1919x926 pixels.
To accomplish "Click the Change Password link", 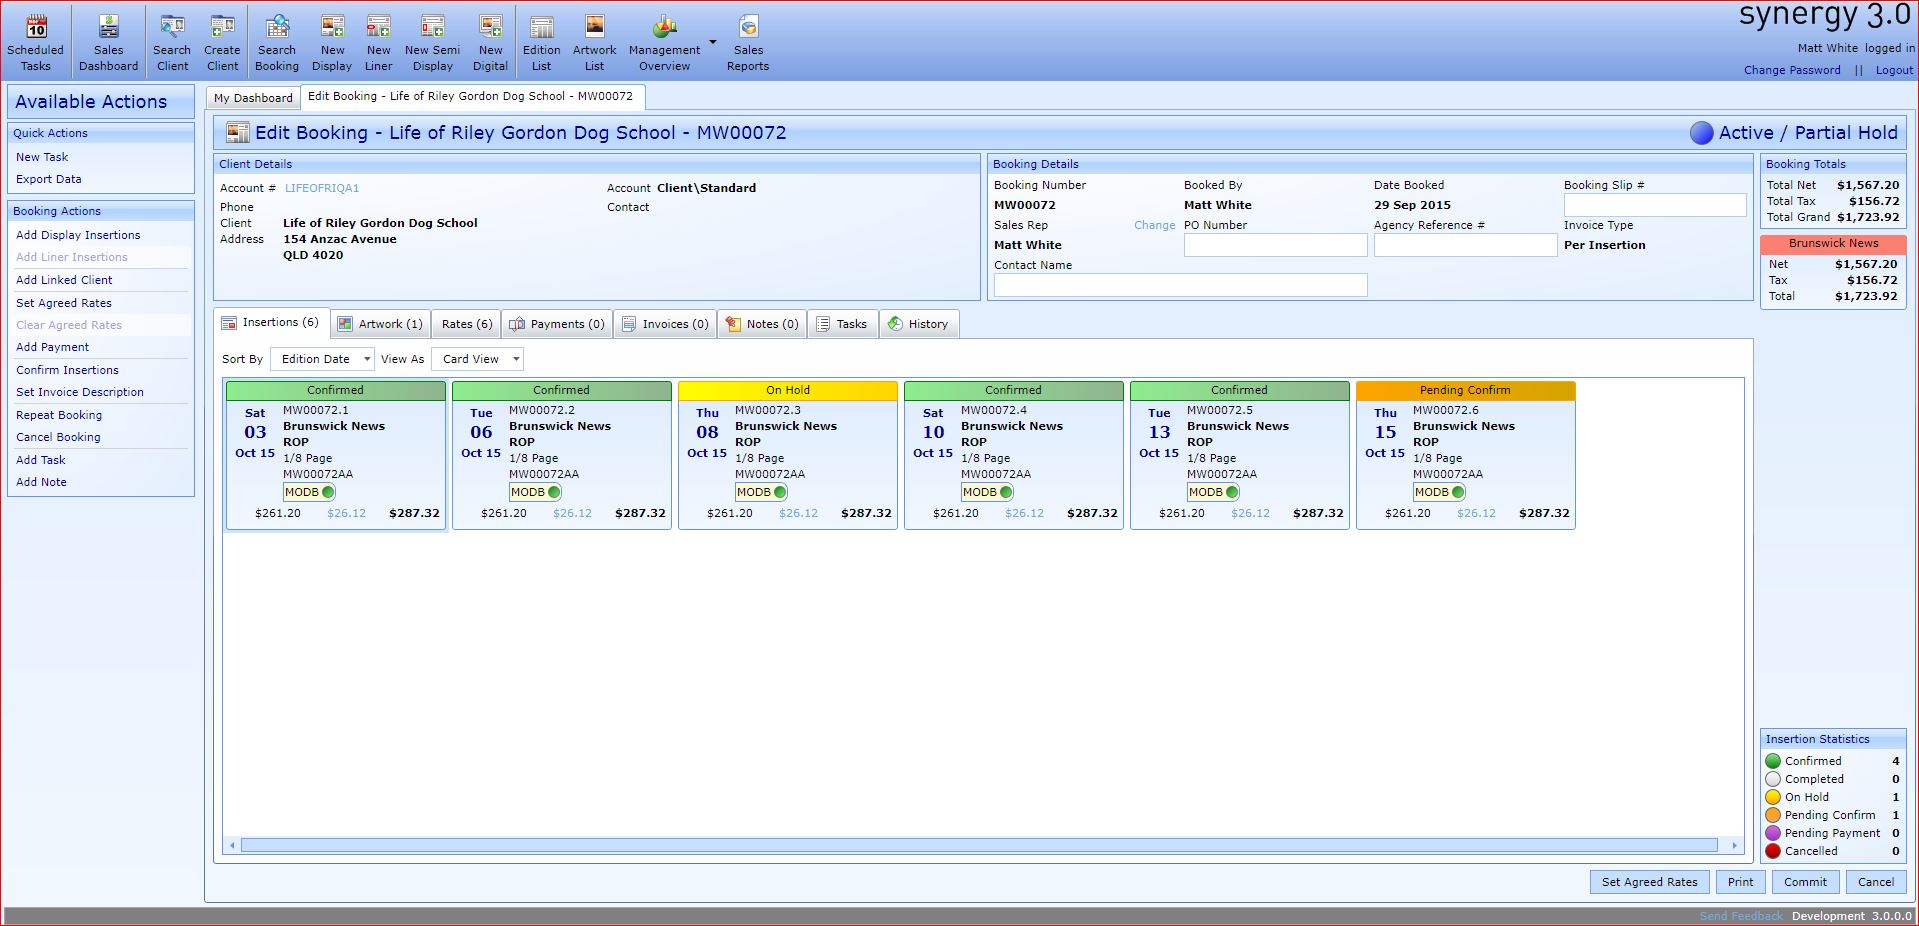I will coord(1792,70).
